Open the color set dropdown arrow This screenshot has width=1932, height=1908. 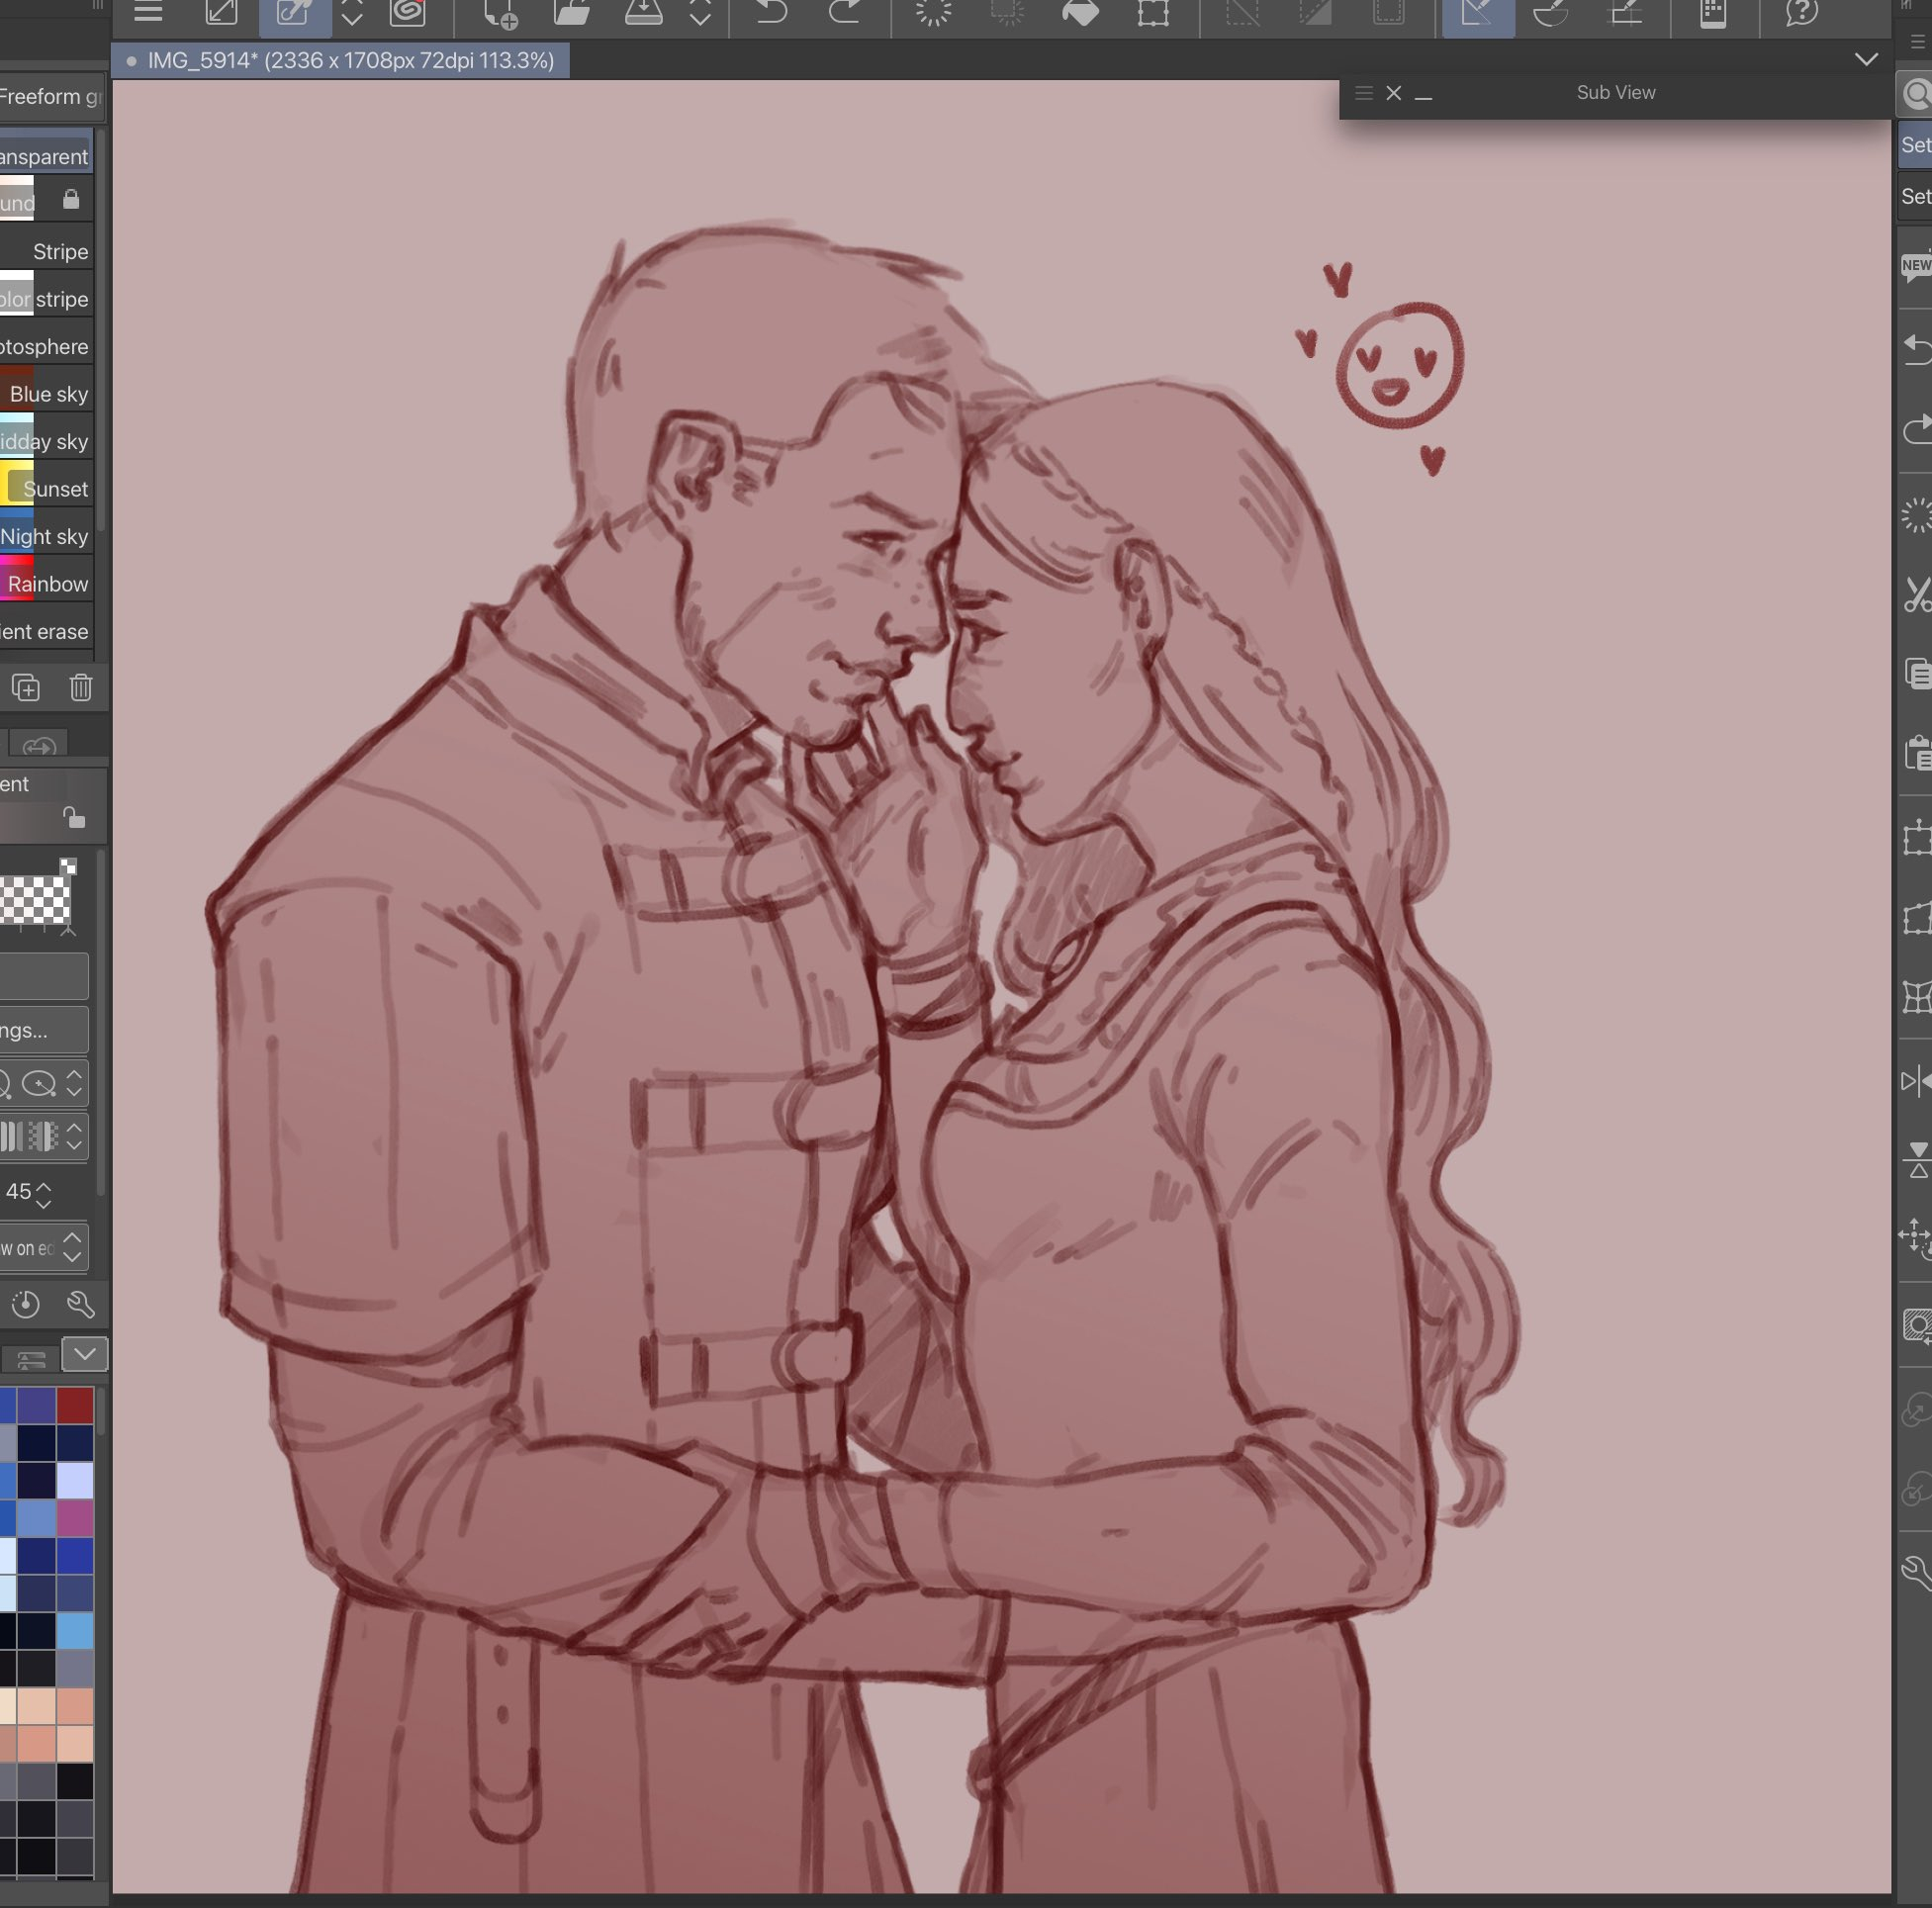(x=85, y=1354)
